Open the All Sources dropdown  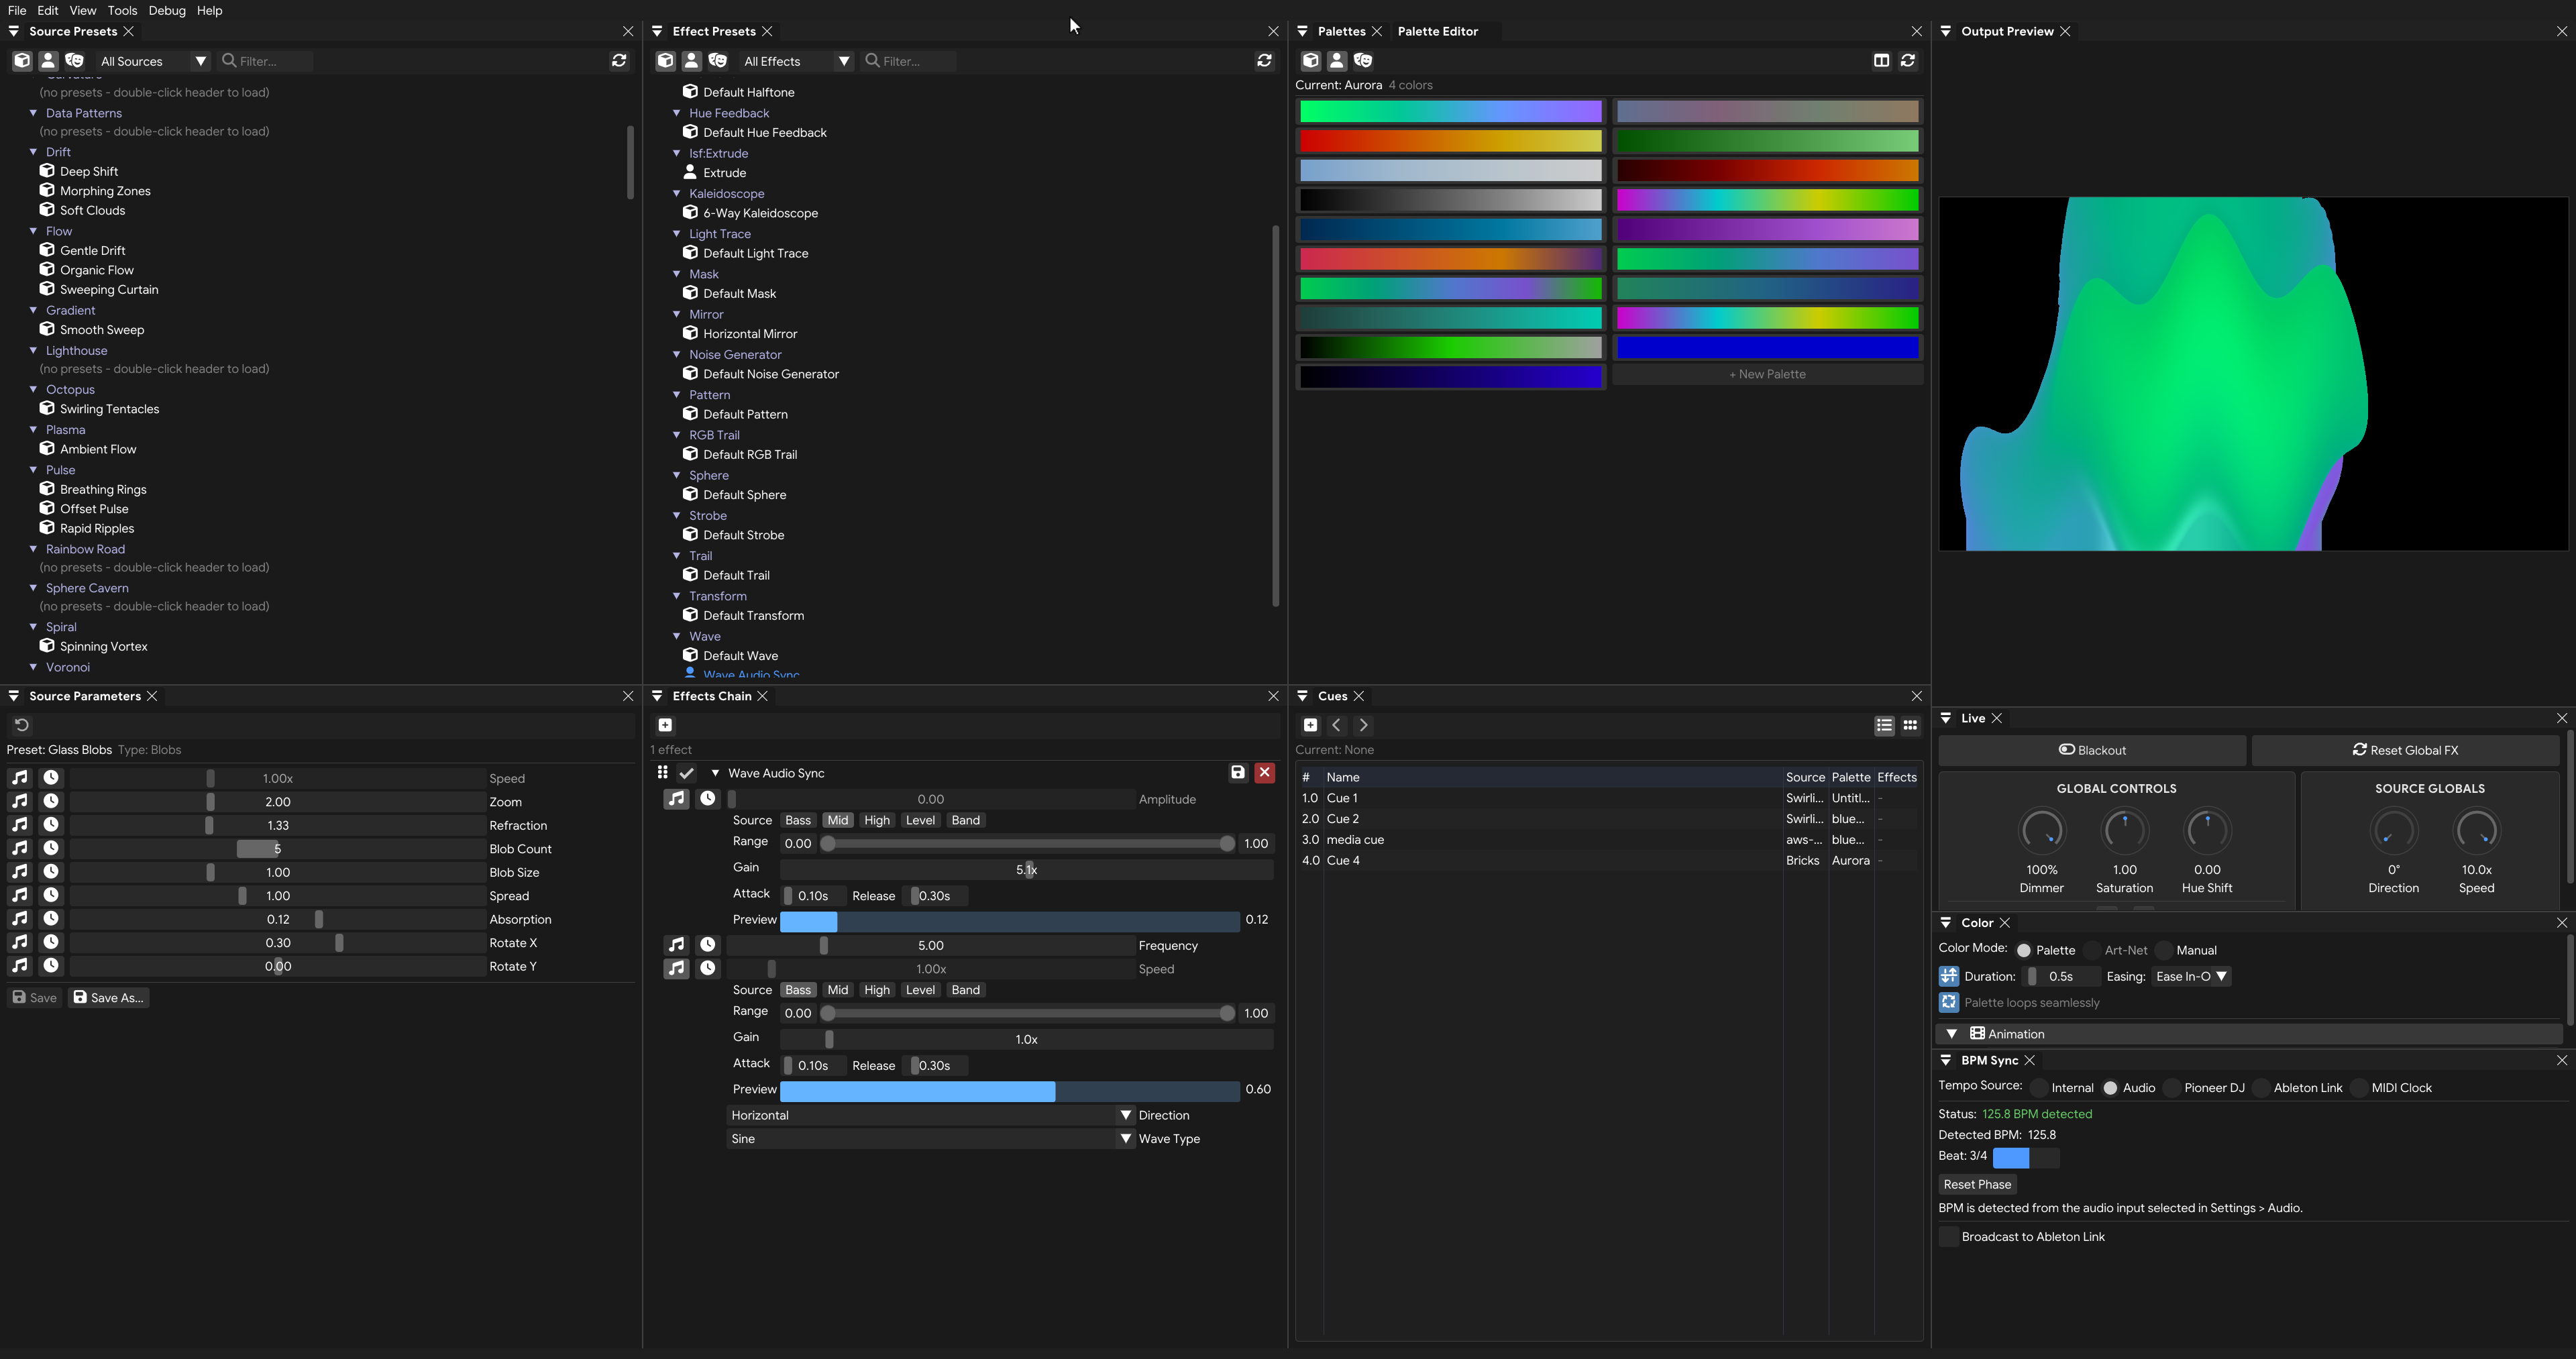pyautogui.click(x=154, y=61)
